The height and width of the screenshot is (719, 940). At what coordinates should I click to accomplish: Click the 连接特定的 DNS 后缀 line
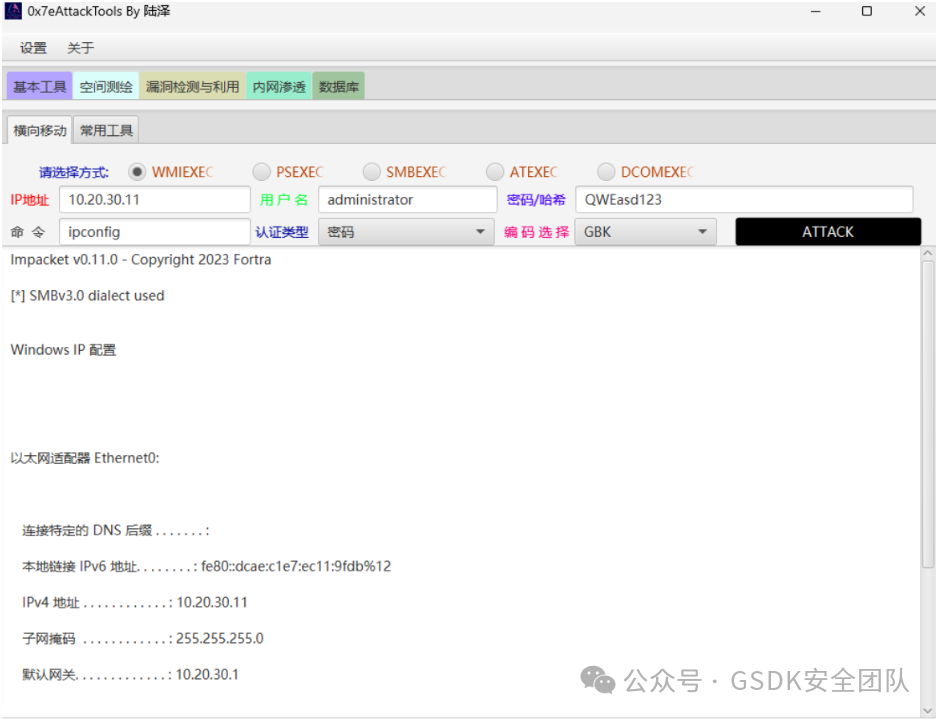pyautogui.click(x=116, y=530)
